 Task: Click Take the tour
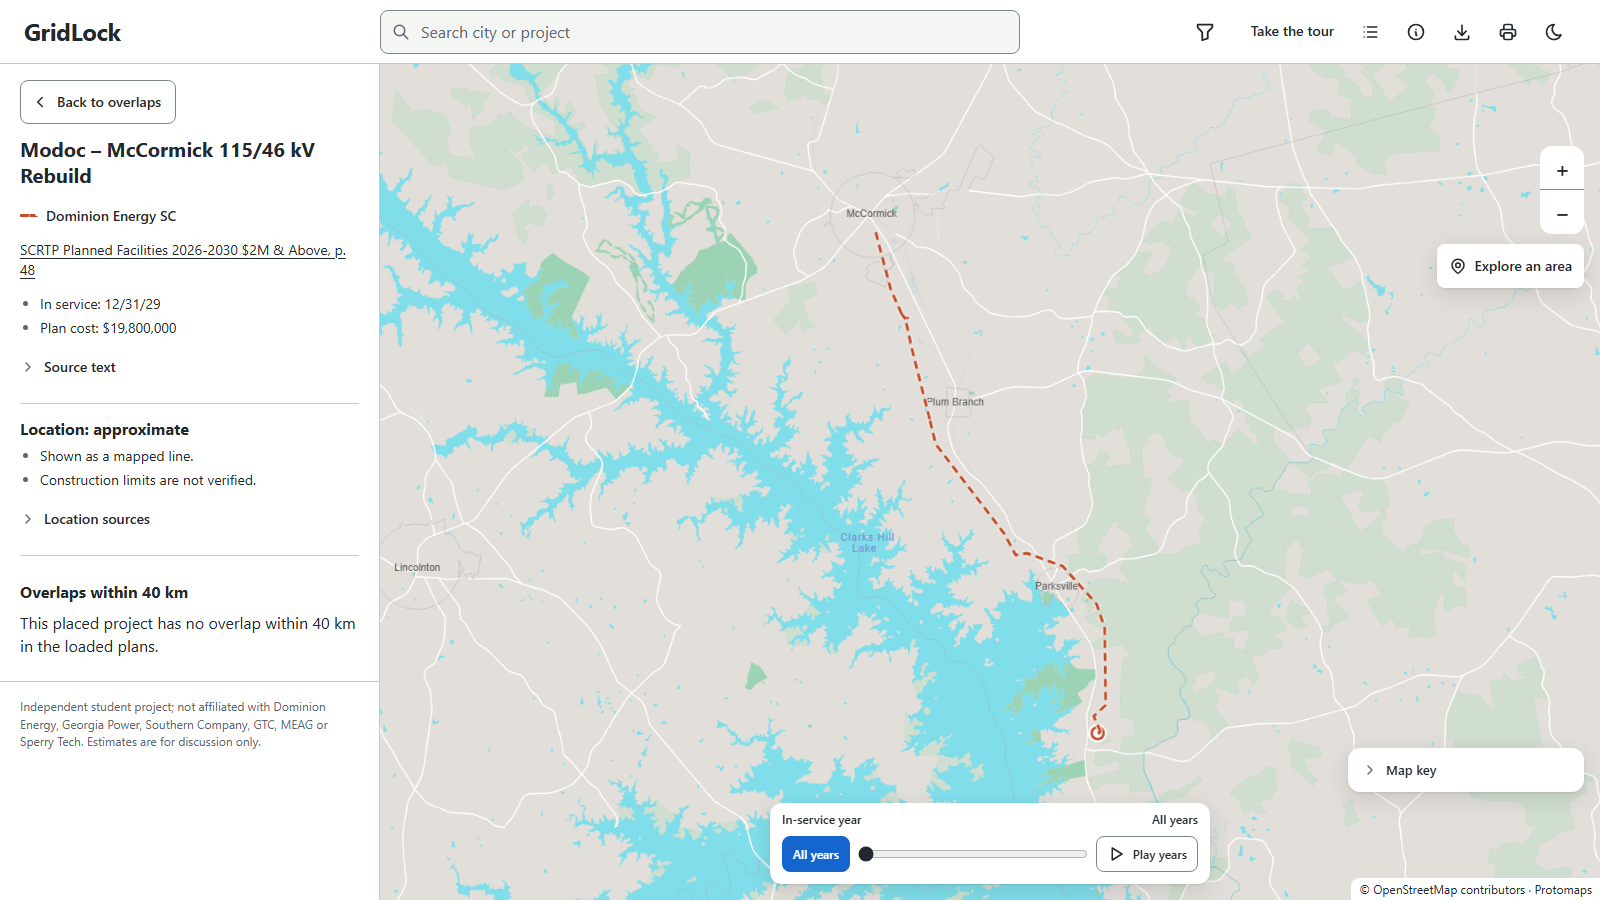[x=1292, y=32]
